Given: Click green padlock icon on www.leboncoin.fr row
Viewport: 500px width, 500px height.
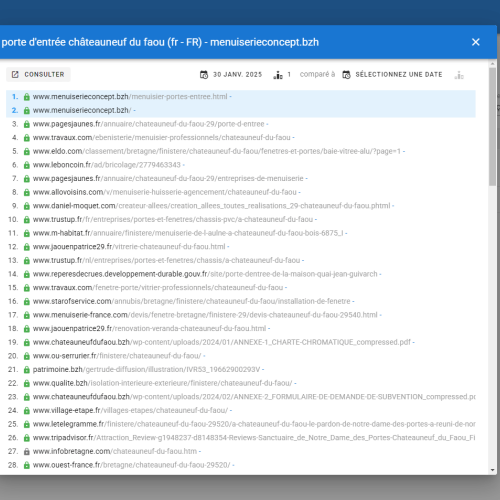Looking at the screenshot, I should point(27,165).
